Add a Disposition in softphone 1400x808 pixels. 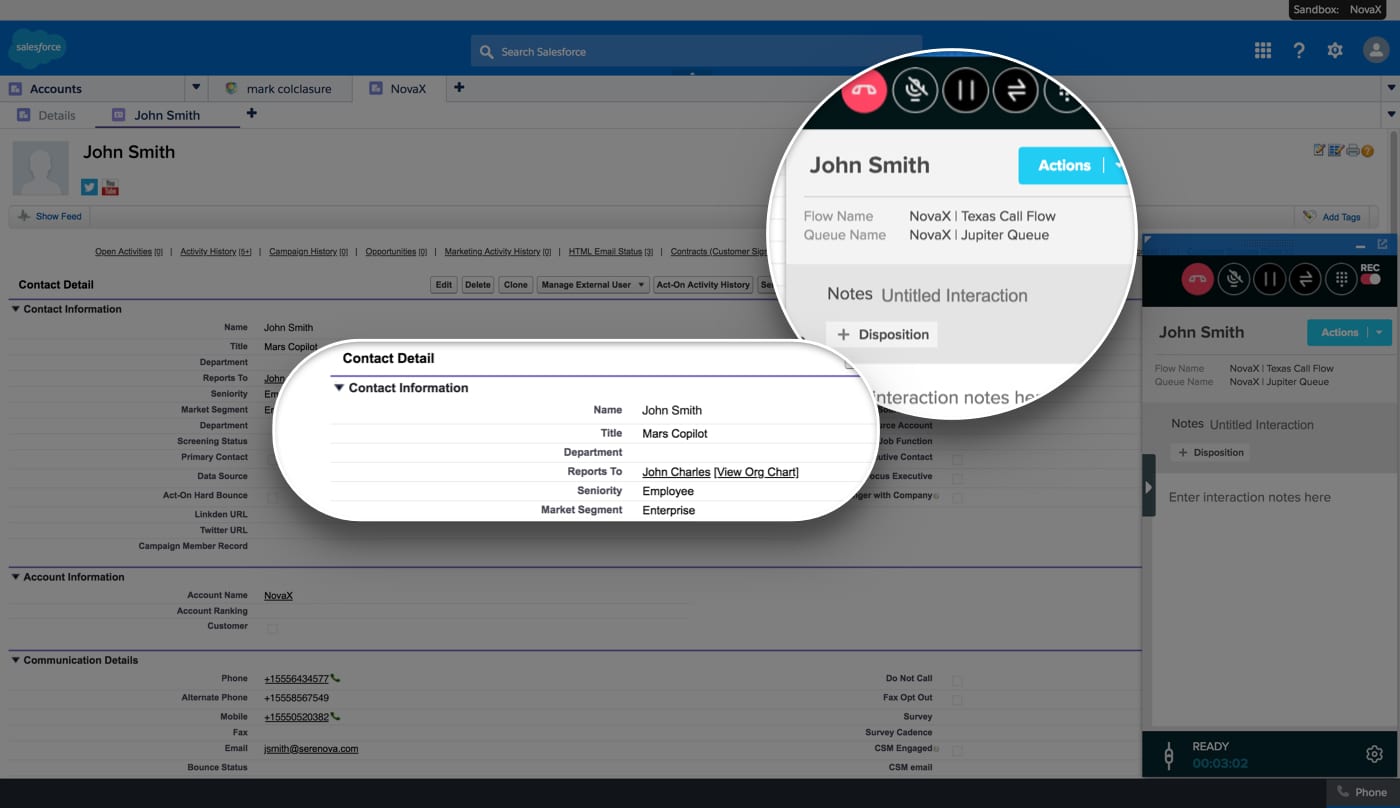coord(1210,452)
